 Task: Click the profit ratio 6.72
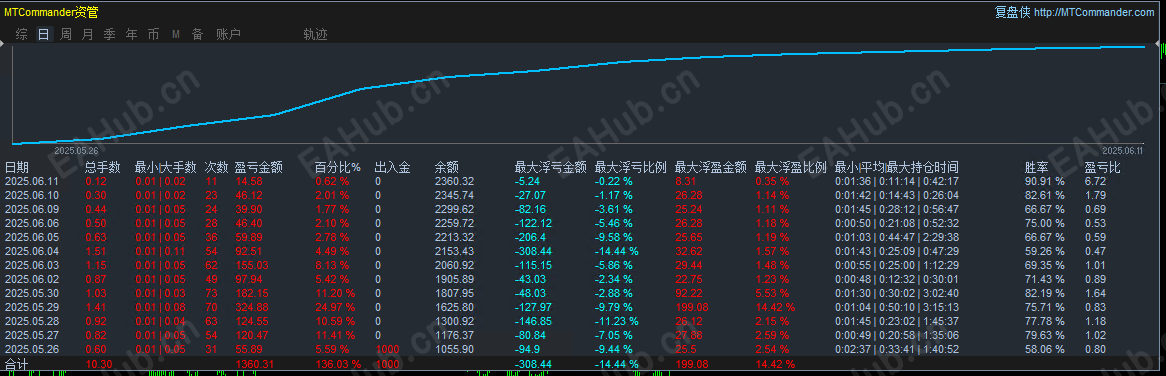pyautogui.click(x=1095, y=181)
